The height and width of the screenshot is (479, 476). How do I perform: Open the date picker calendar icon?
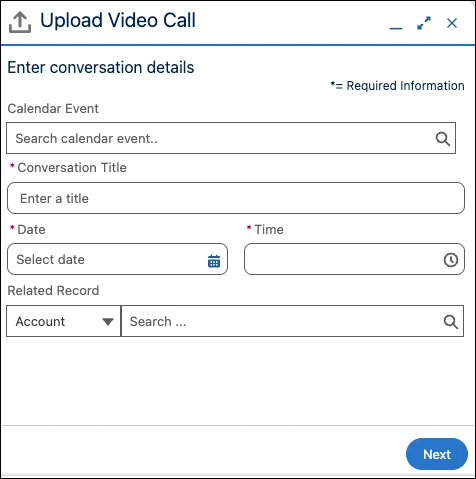pyautogui.click(x=214, y=261)
